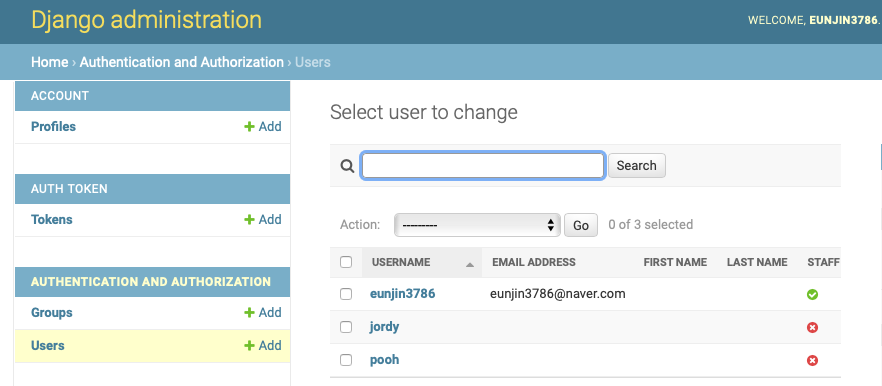Go to Home in the breadcrumb
The width and height of the screenshot is (882, 386).
50,62
